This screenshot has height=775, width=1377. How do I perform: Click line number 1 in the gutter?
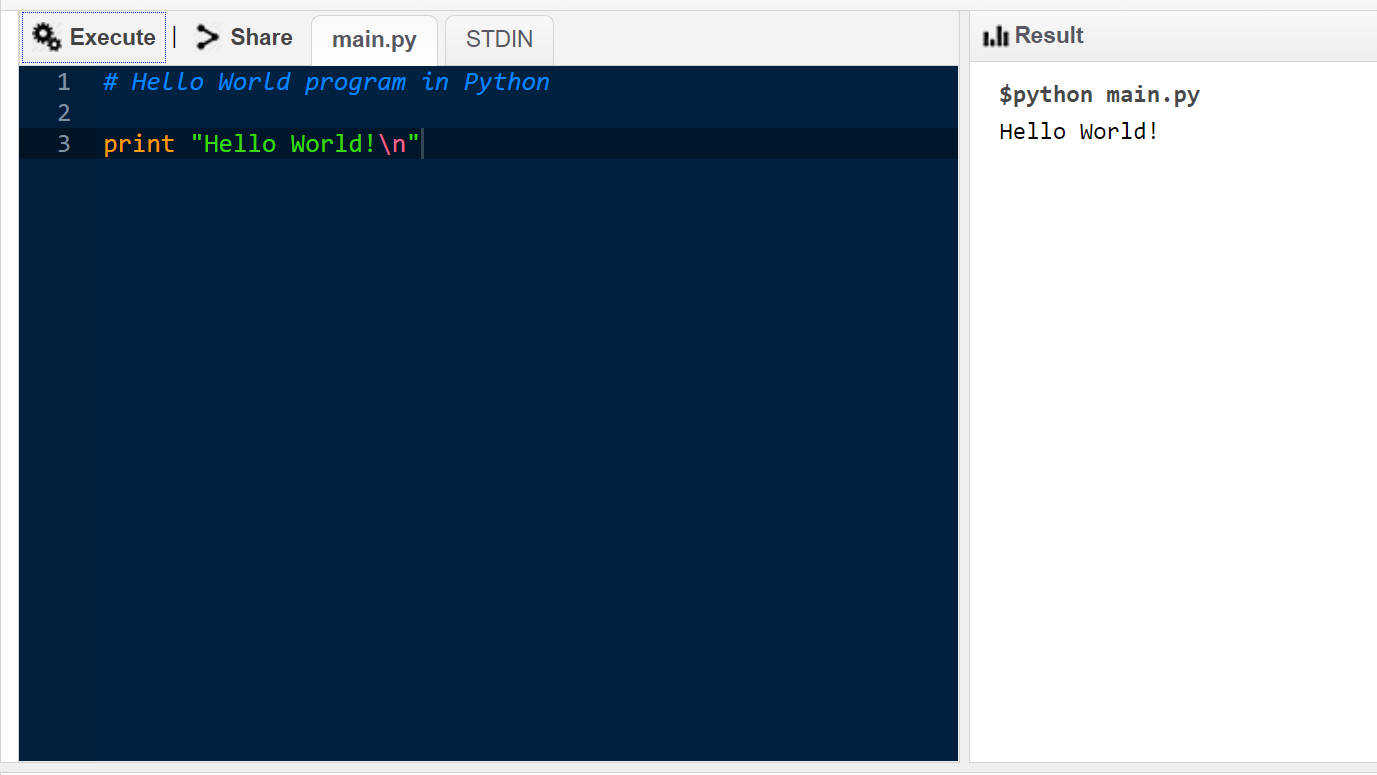(64, 82)
